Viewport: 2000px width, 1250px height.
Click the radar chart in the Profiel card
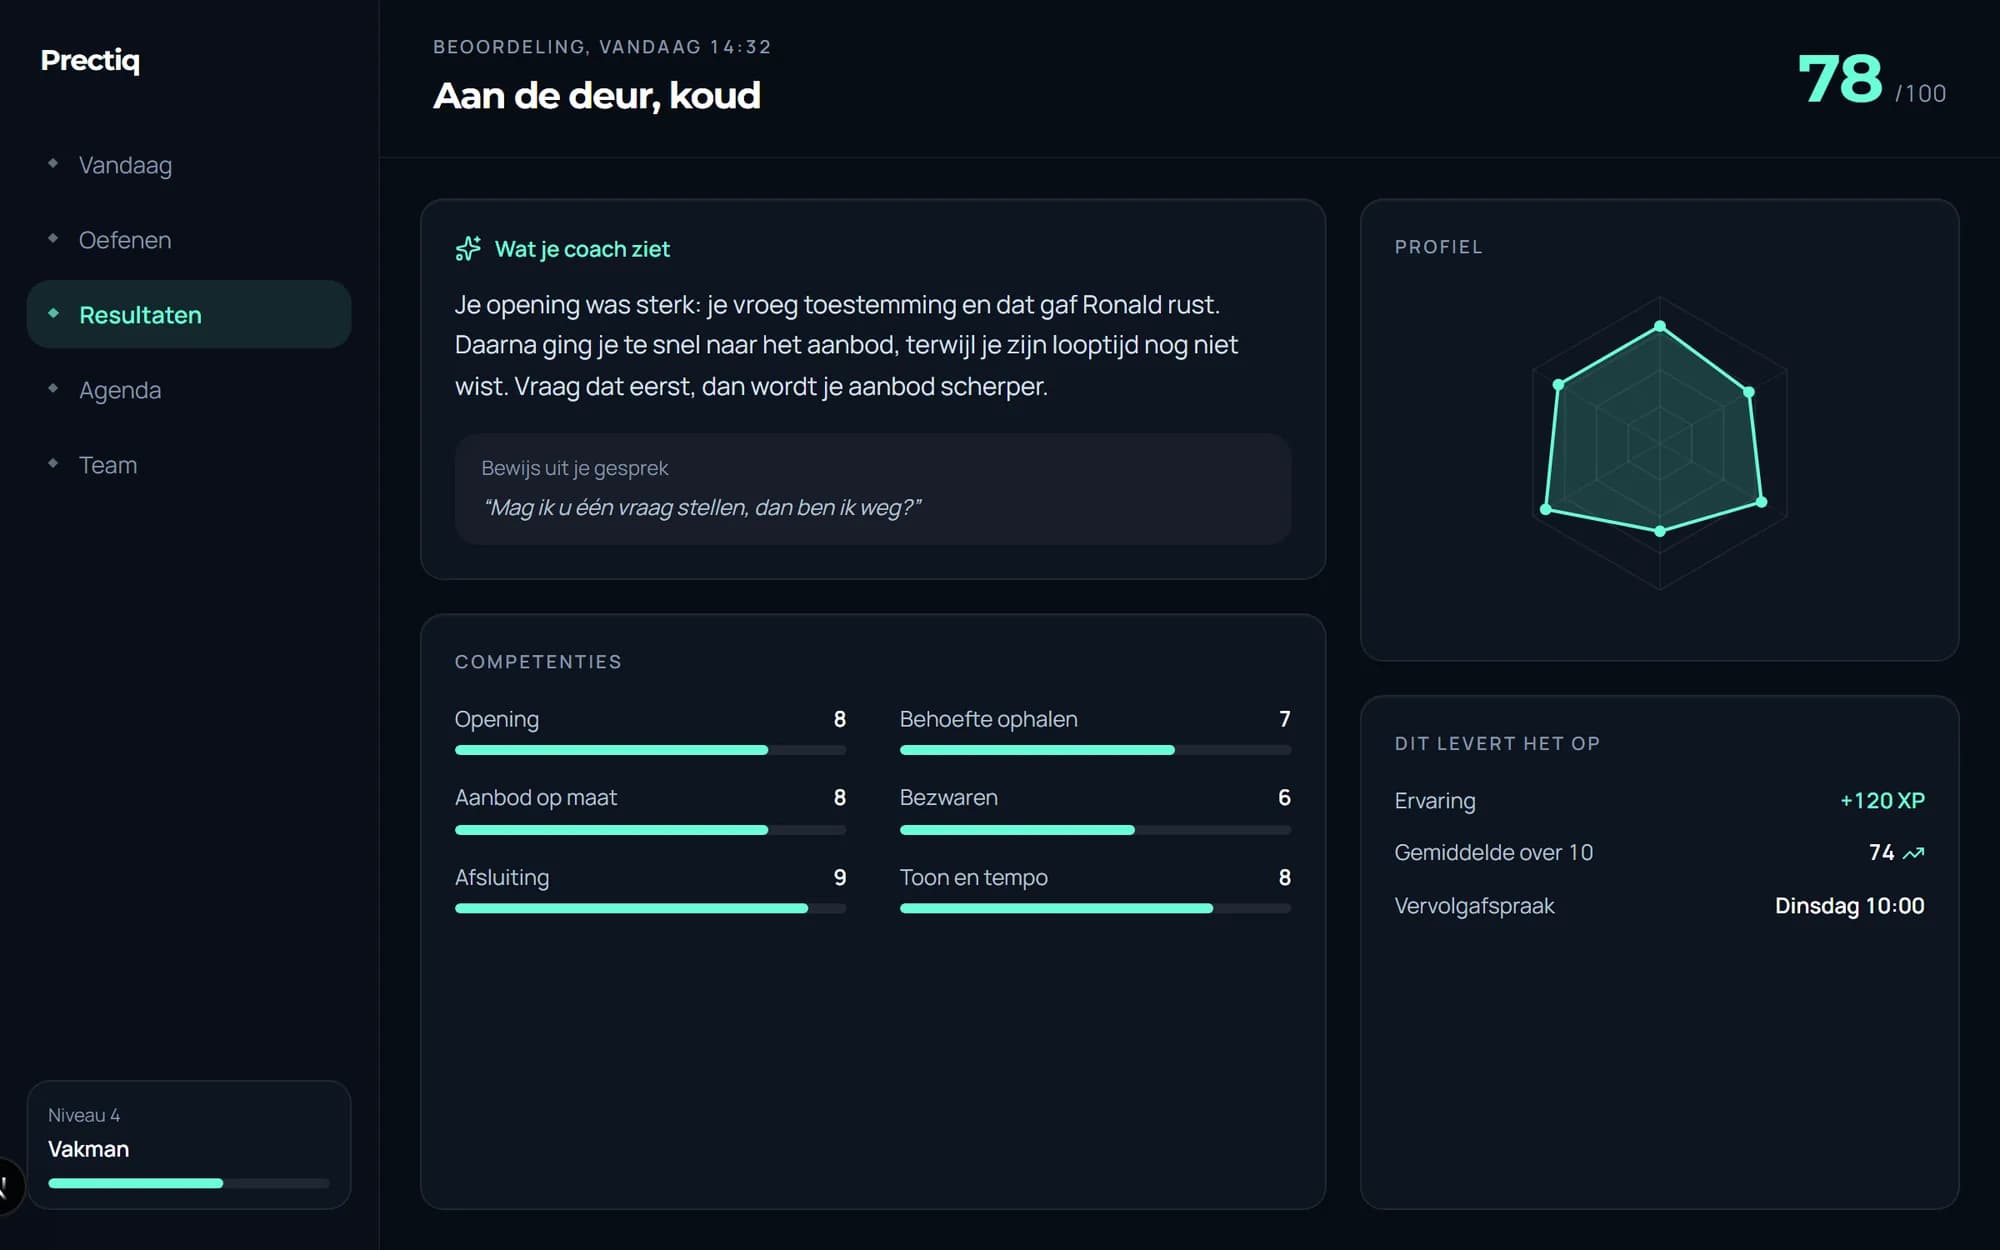1659,442
